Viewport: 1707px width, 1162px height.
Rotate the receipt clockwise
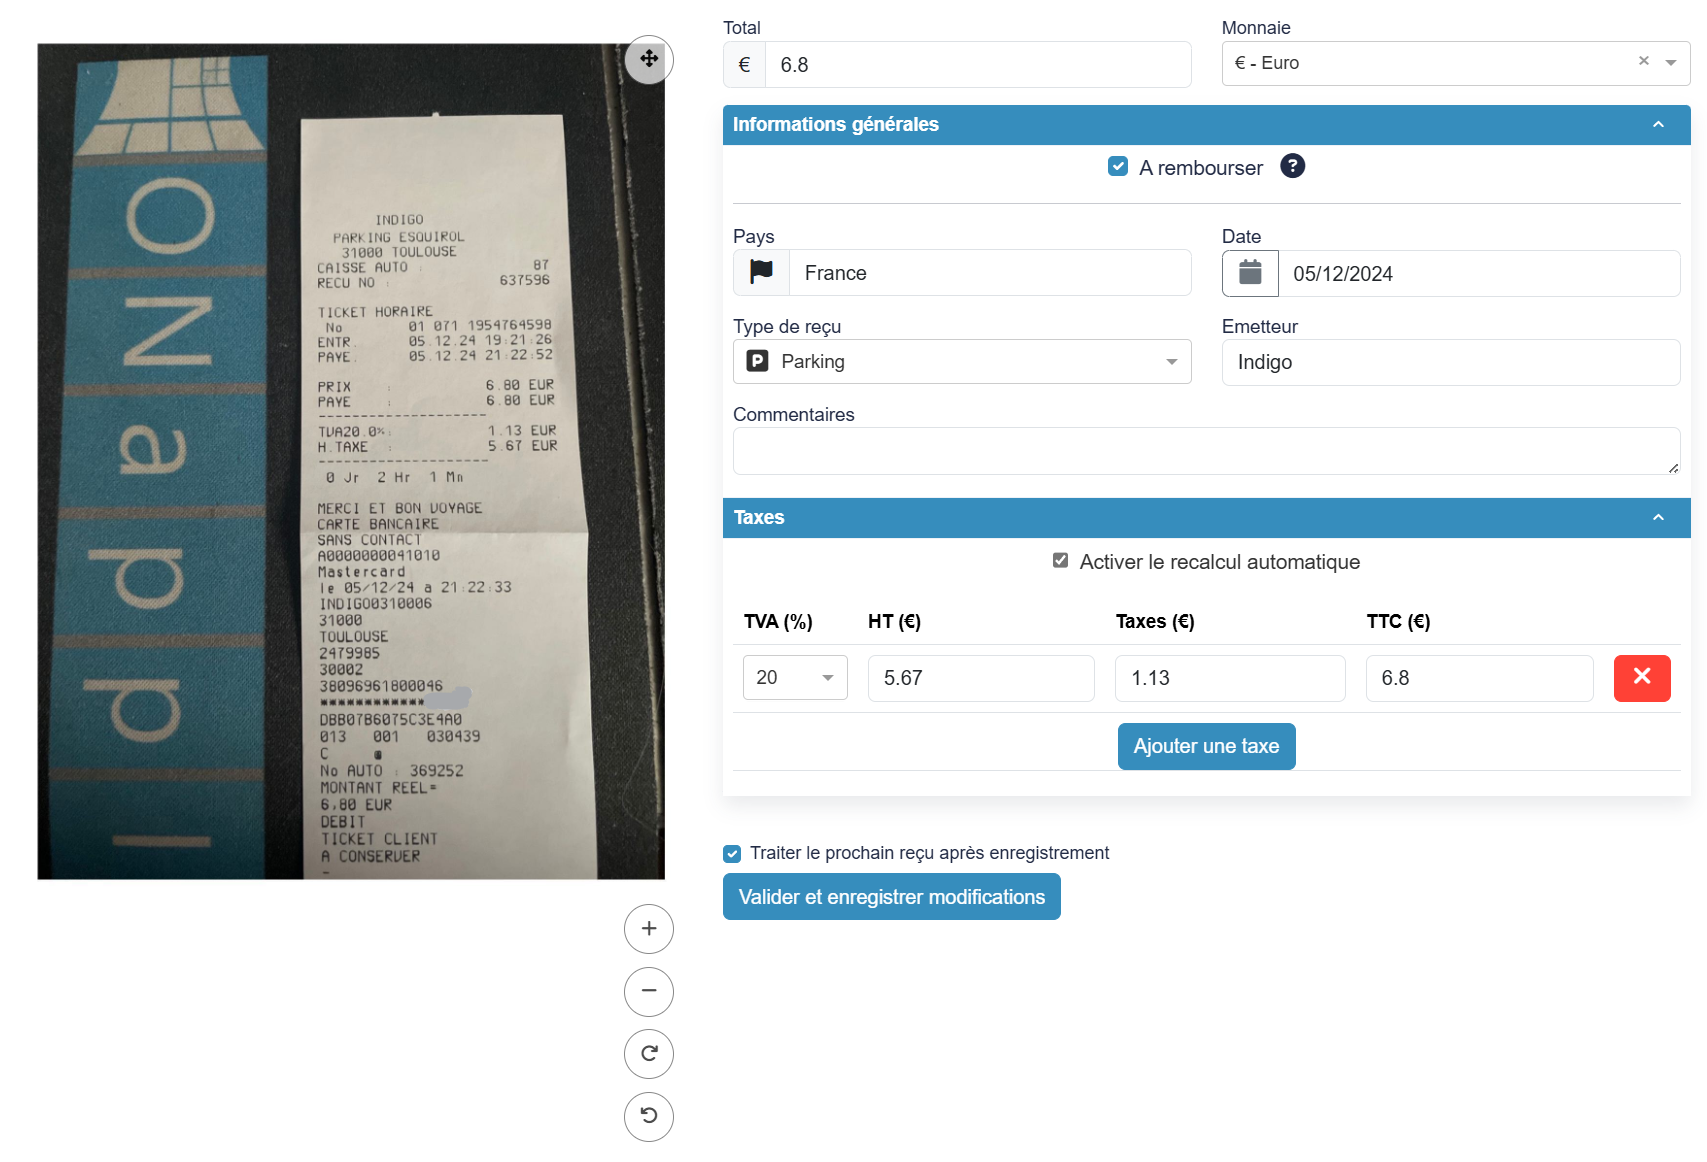[648, 1053]
